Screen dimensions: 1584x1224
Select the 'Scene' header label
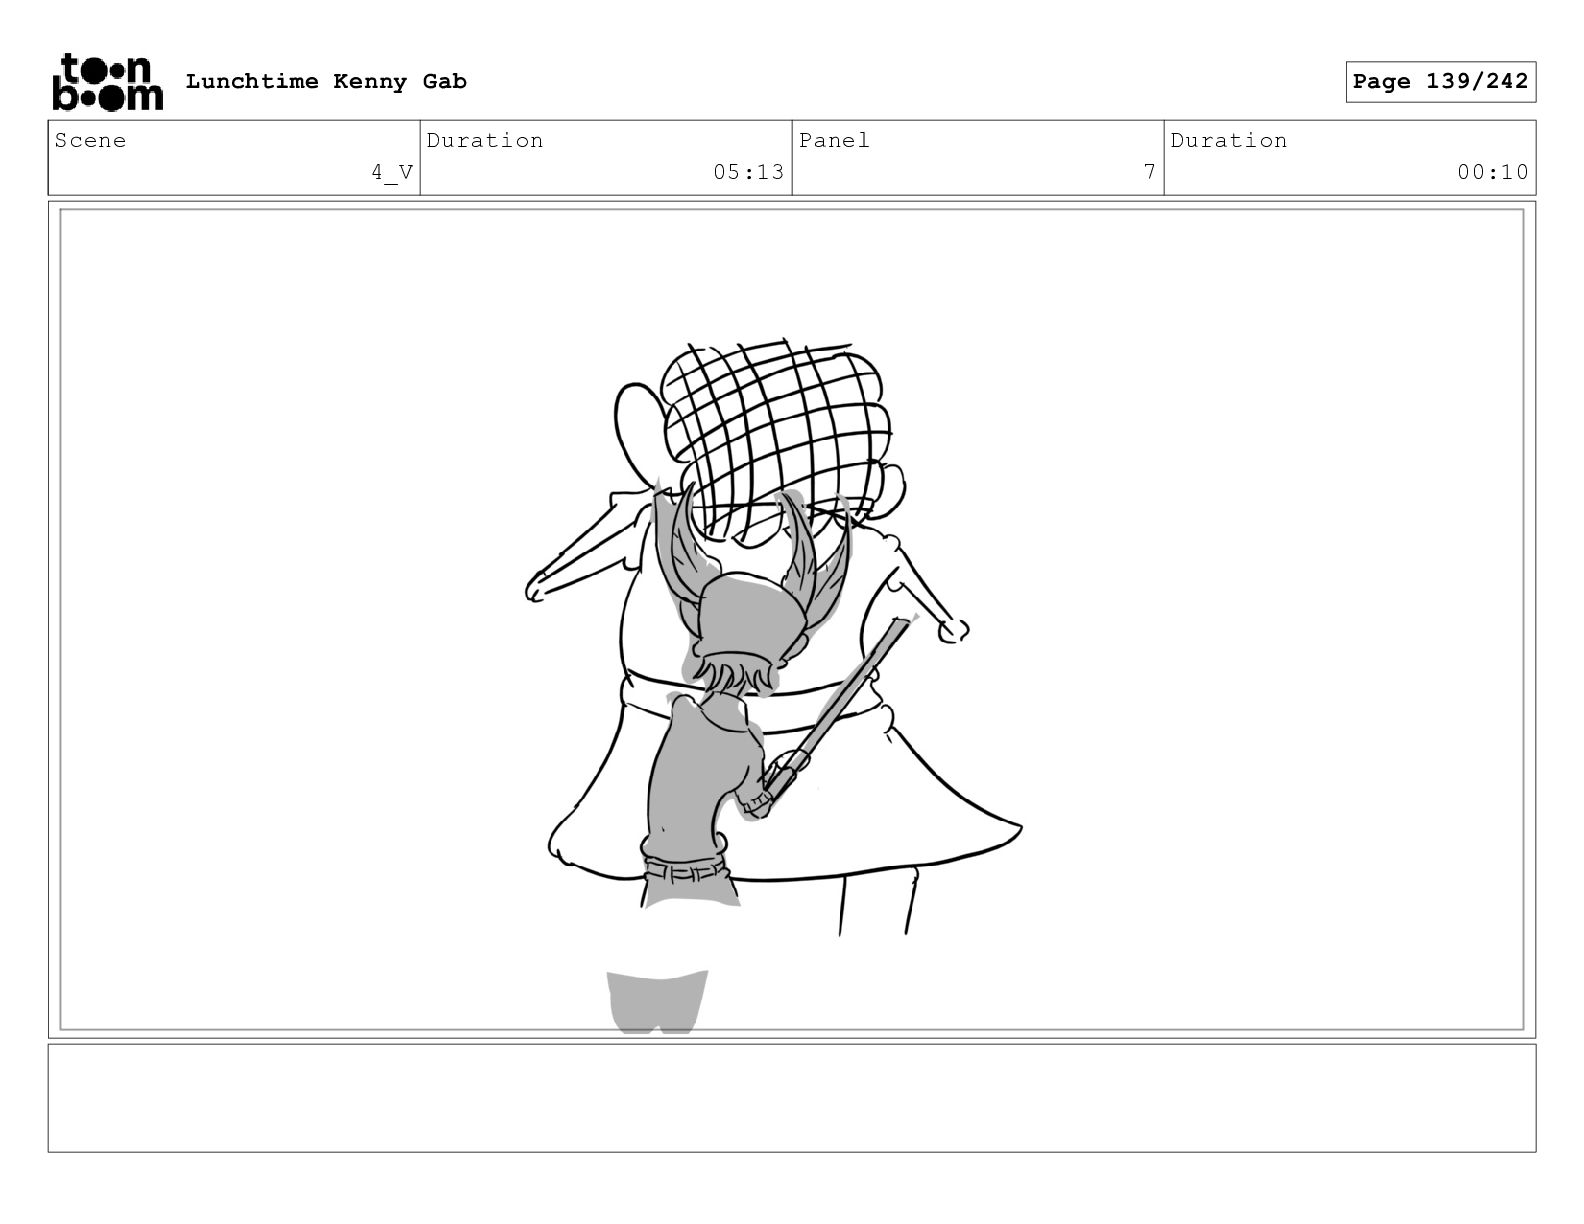click(x=91, y=141)
